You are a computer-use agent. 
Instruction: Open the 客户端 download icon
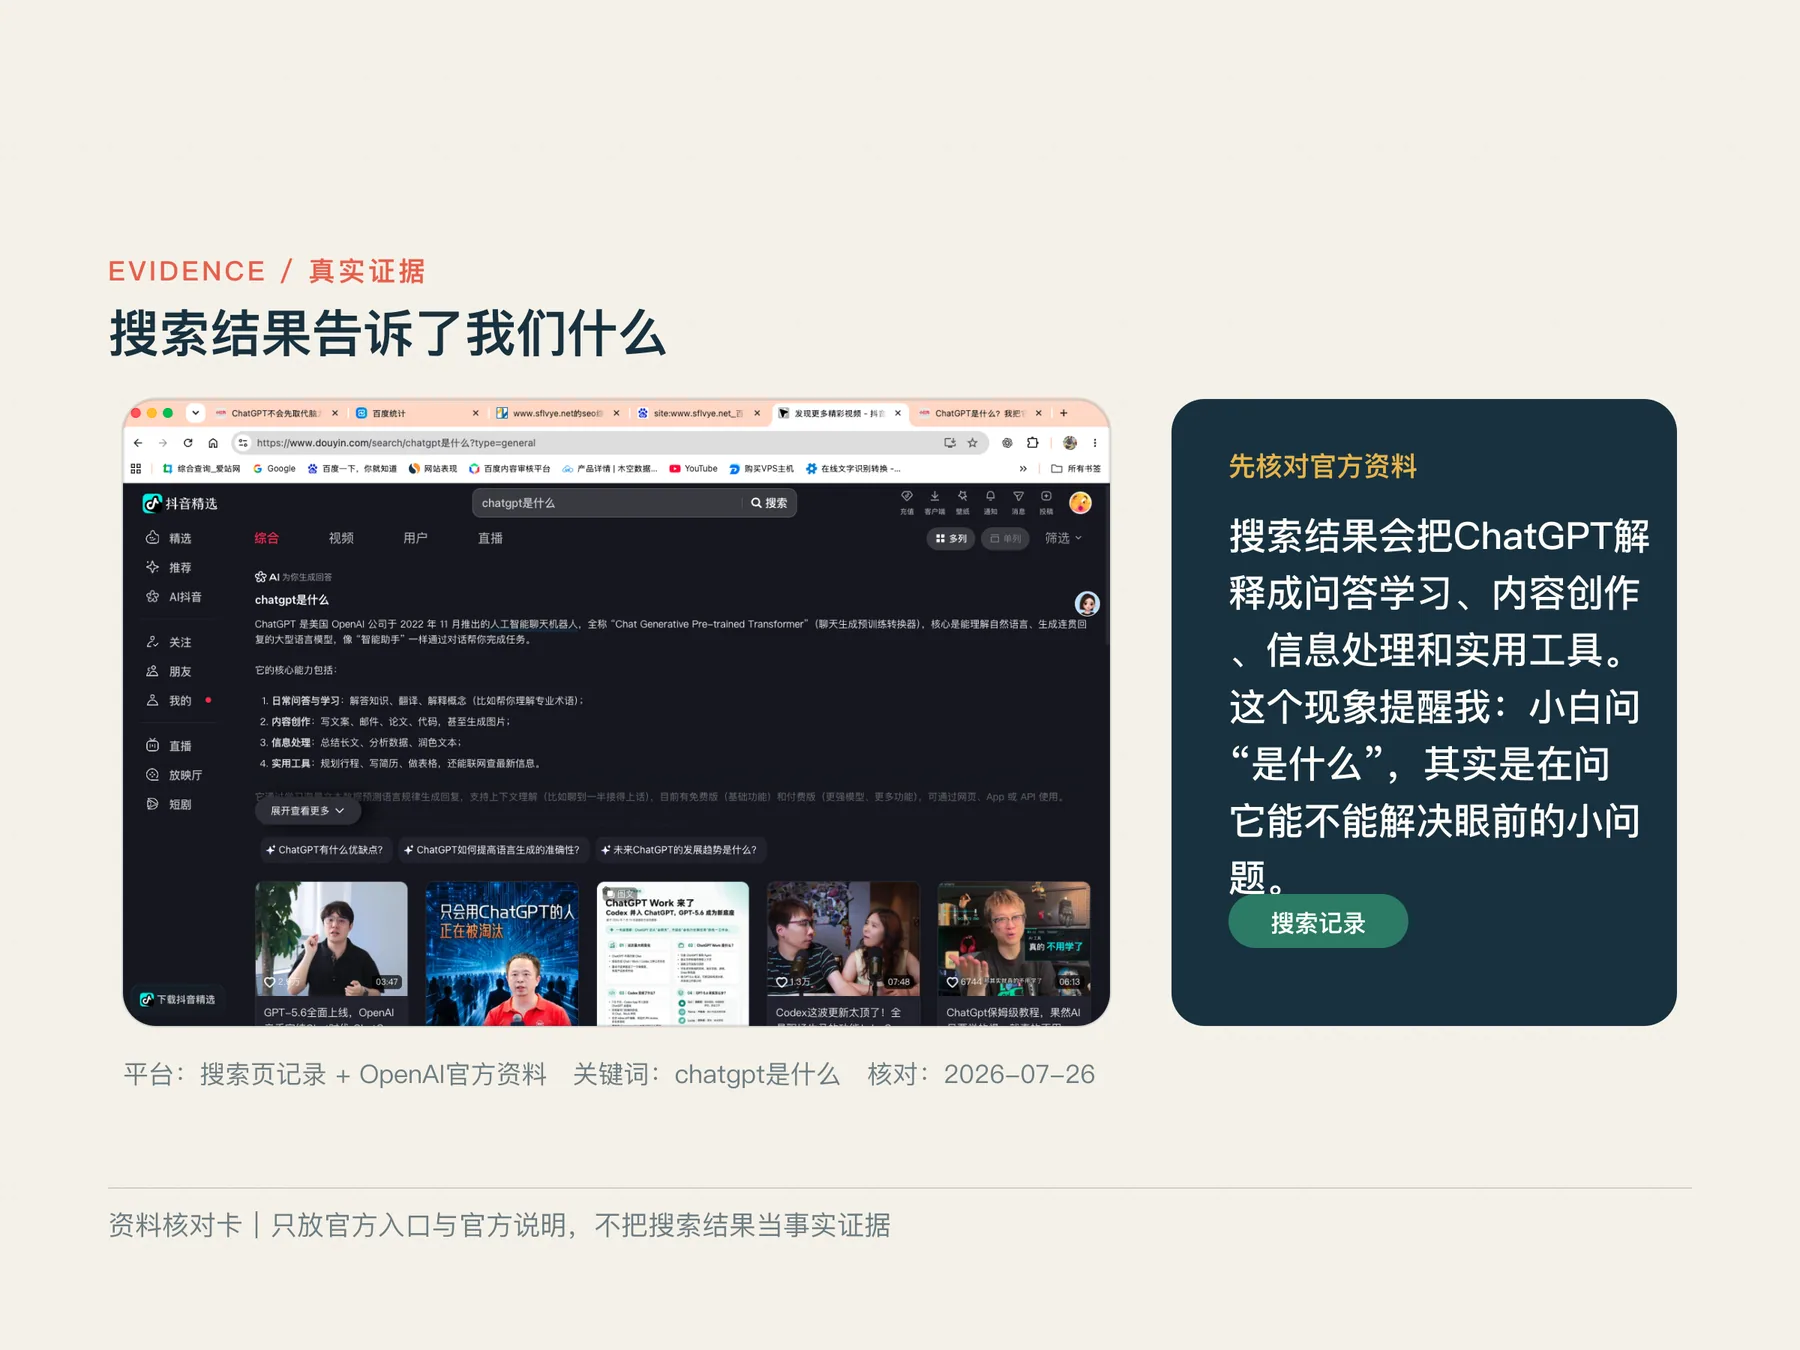pyautogui.click(x=935, y=502)
